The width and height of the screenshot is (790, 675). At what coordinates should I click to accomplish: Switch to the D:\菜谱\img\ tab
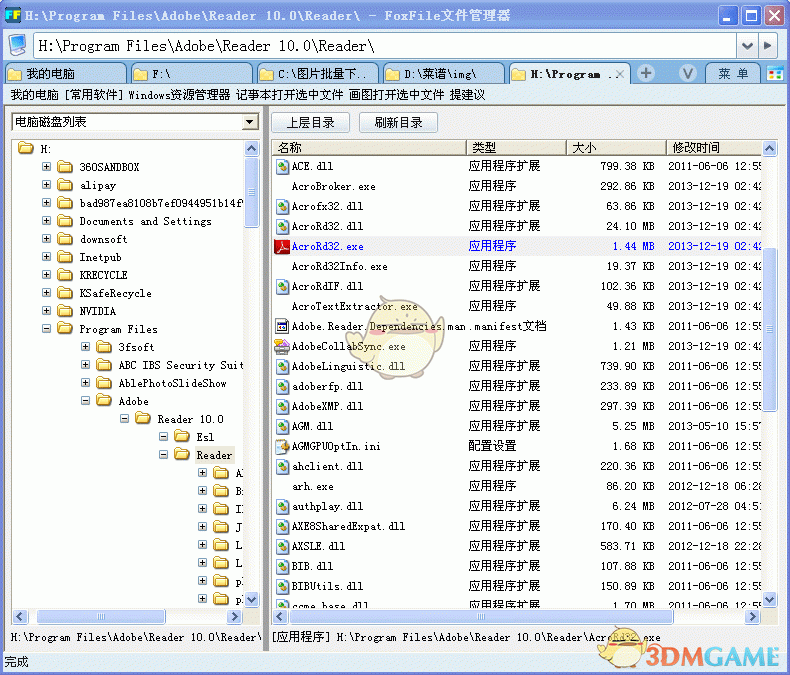(443, 74)
